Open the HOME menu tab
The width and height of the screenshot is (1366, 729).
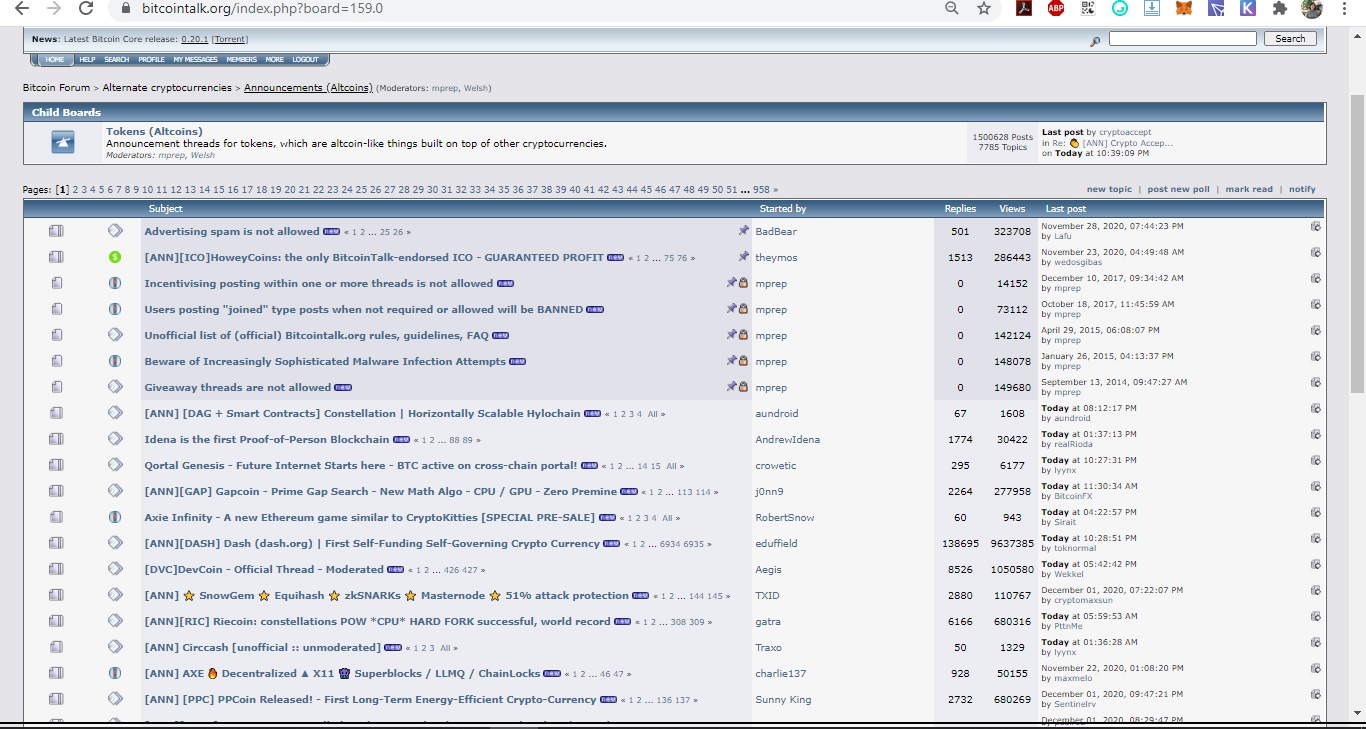pyautogui.click(x=54, y=60)
